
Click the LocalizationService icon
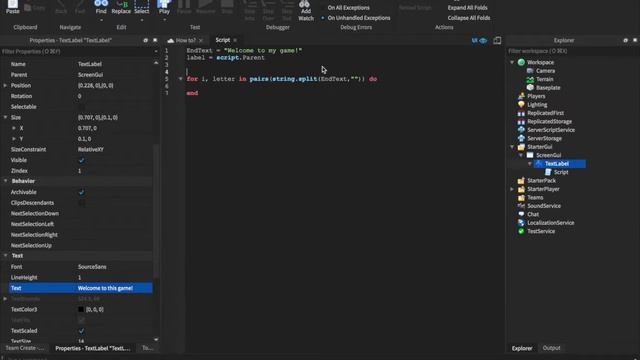[x=521, y=223]
